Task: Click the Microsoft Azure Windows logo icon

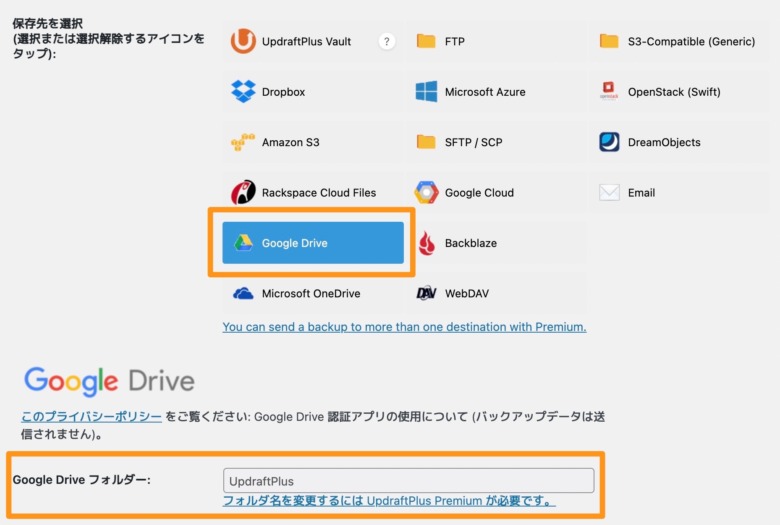Action: pos(426,92)
